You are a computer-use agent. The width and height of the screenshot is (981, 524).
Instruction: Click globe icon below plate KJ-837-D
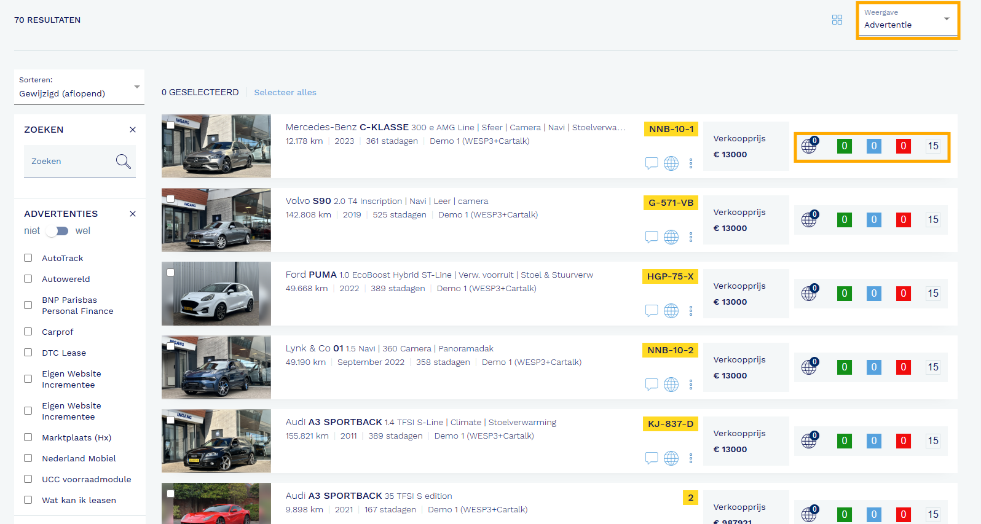tap(671, 458)
